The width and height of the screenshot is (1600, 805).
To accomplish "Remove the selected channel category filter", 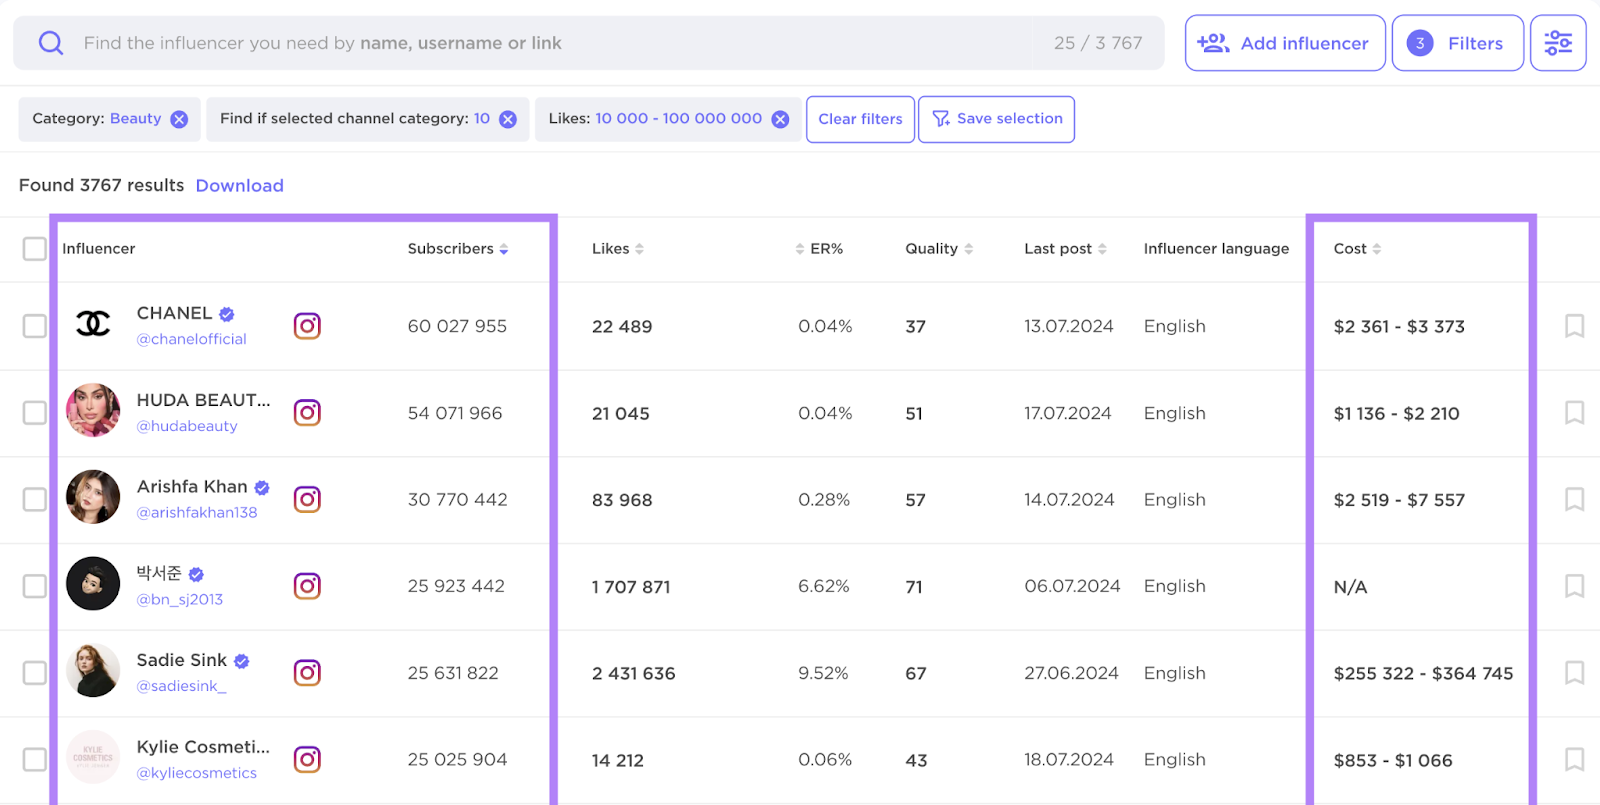I will 508,119.
